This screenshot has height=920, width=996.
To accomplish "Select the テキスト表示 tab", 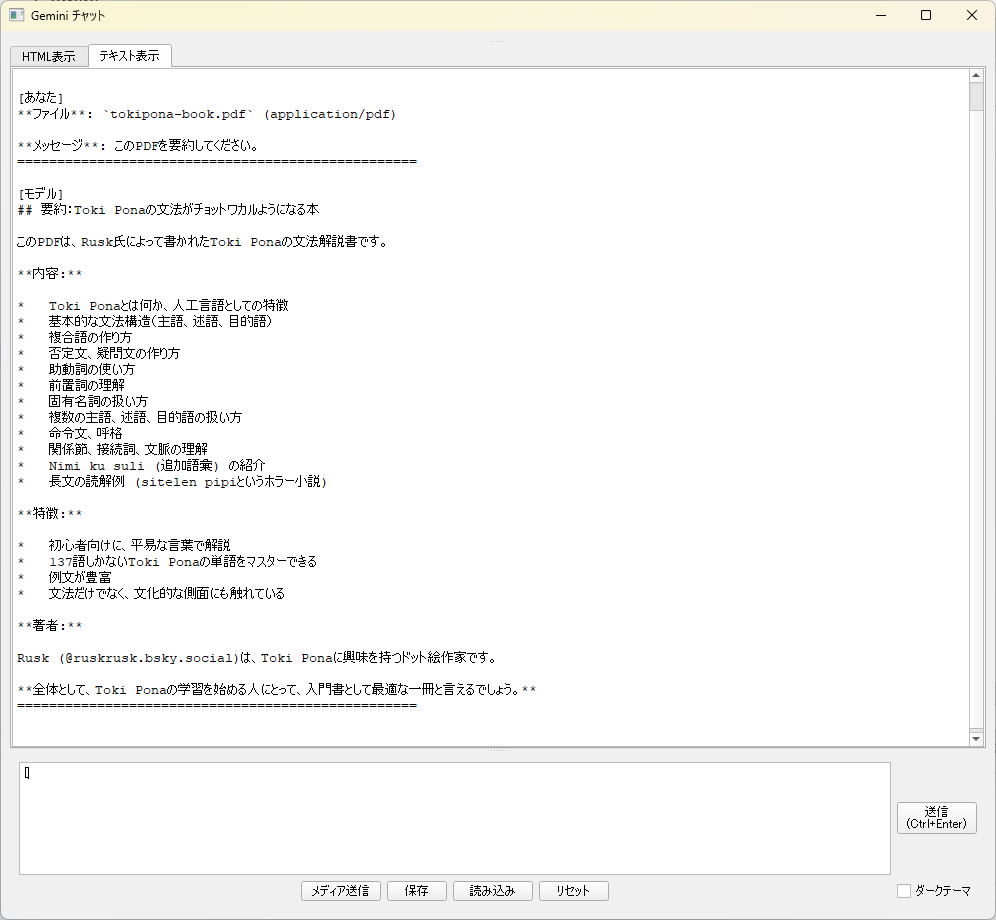I will (130, 56).
